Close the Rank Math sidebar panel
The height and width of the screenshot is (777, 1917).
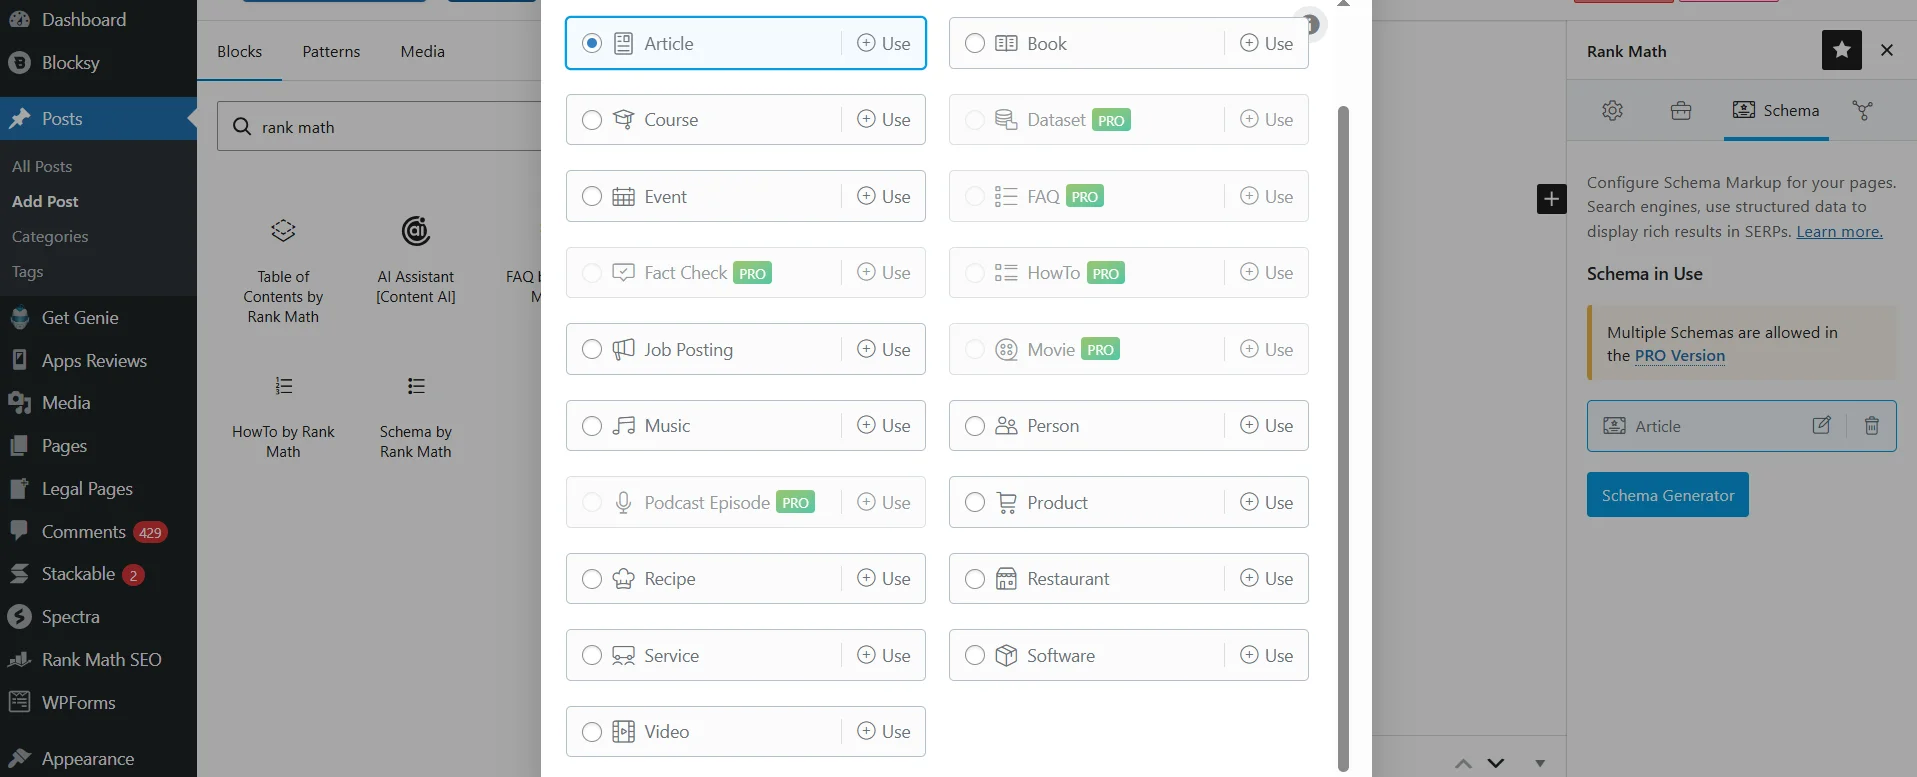(1887, 50)
